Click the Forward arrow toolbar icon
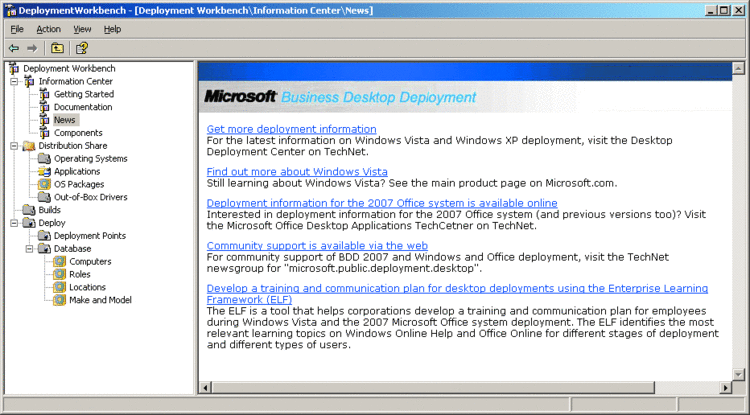This screenshot has width=750, height=415. click(x=32, y=48)
